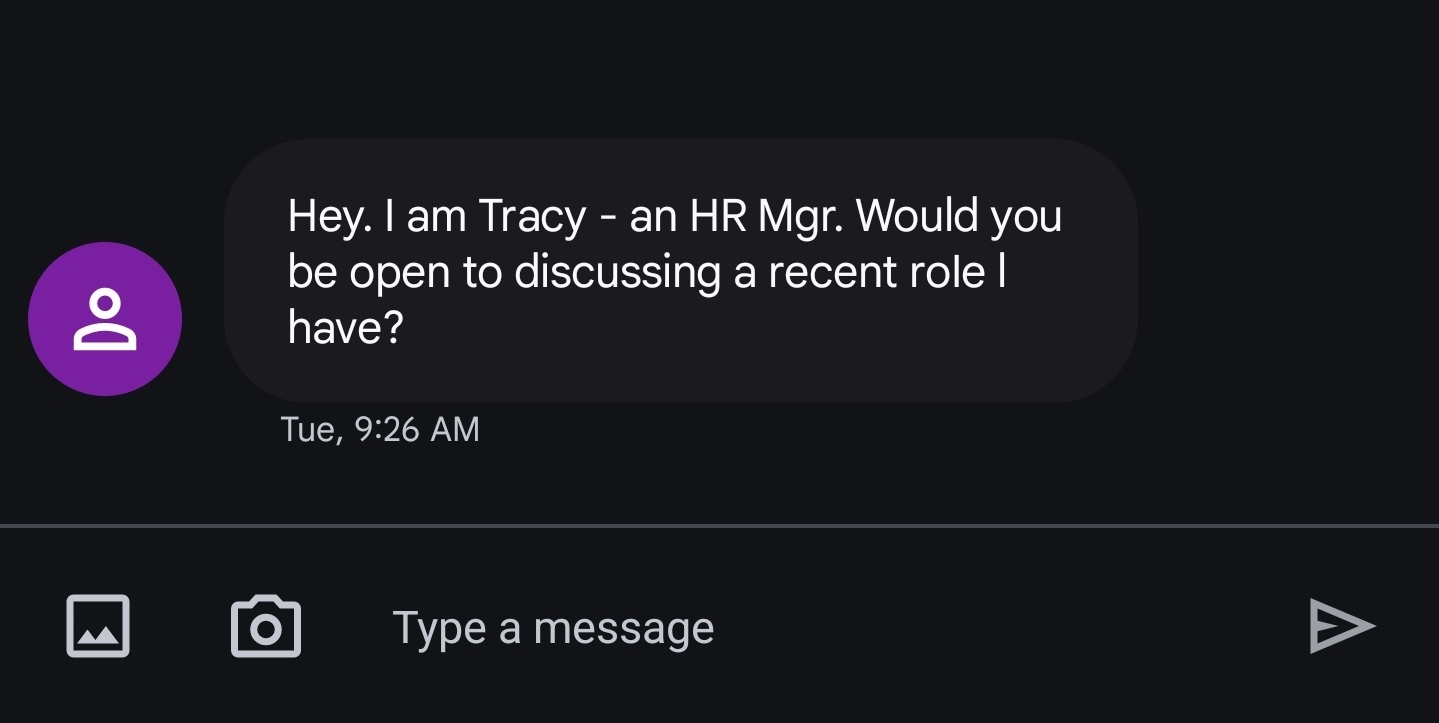Click the "Tue, 9:26 AM" timestamp
The width and height of the screenshot is (1439, 723).
pyautogui.click(x=380, y=429)
